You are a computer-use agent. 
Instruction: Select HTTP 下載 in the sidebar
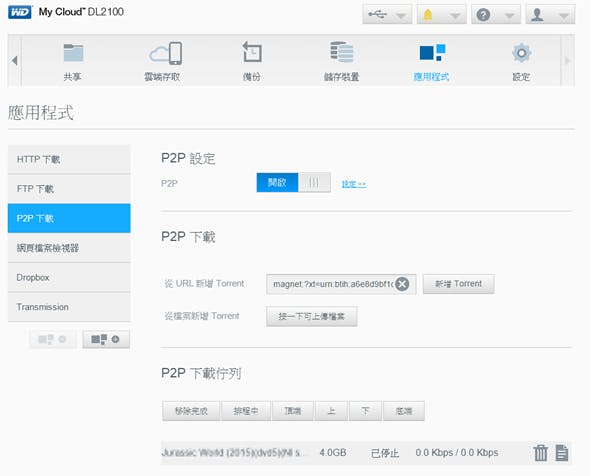(x=69, y=159)
